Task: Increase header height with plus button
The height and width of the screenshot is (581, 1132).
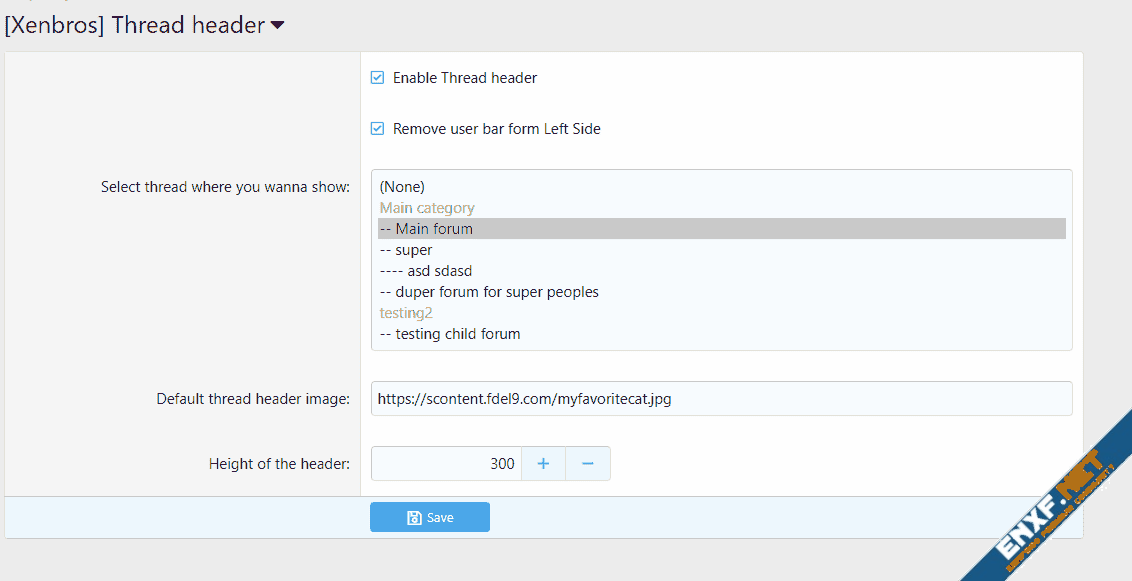Action: [x=543, y=464]
